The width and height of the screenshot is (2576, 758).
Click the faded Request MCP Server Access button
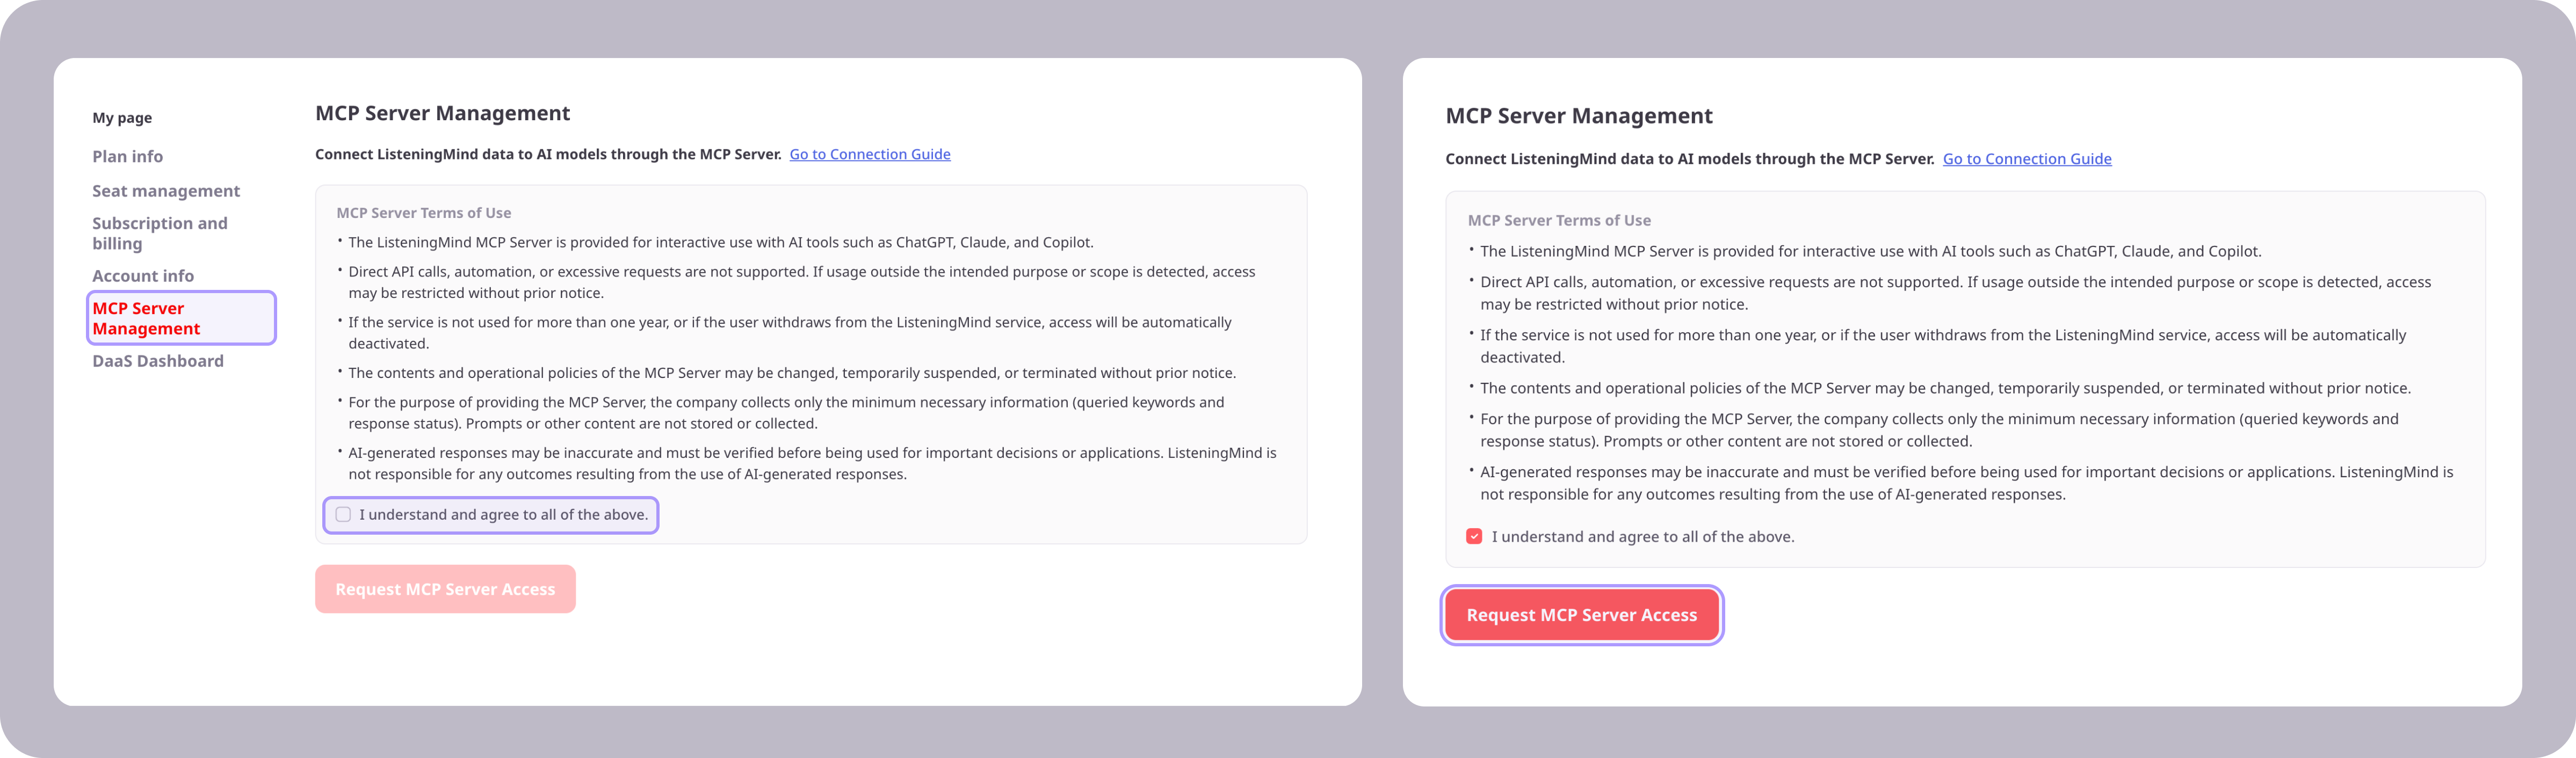445,589
